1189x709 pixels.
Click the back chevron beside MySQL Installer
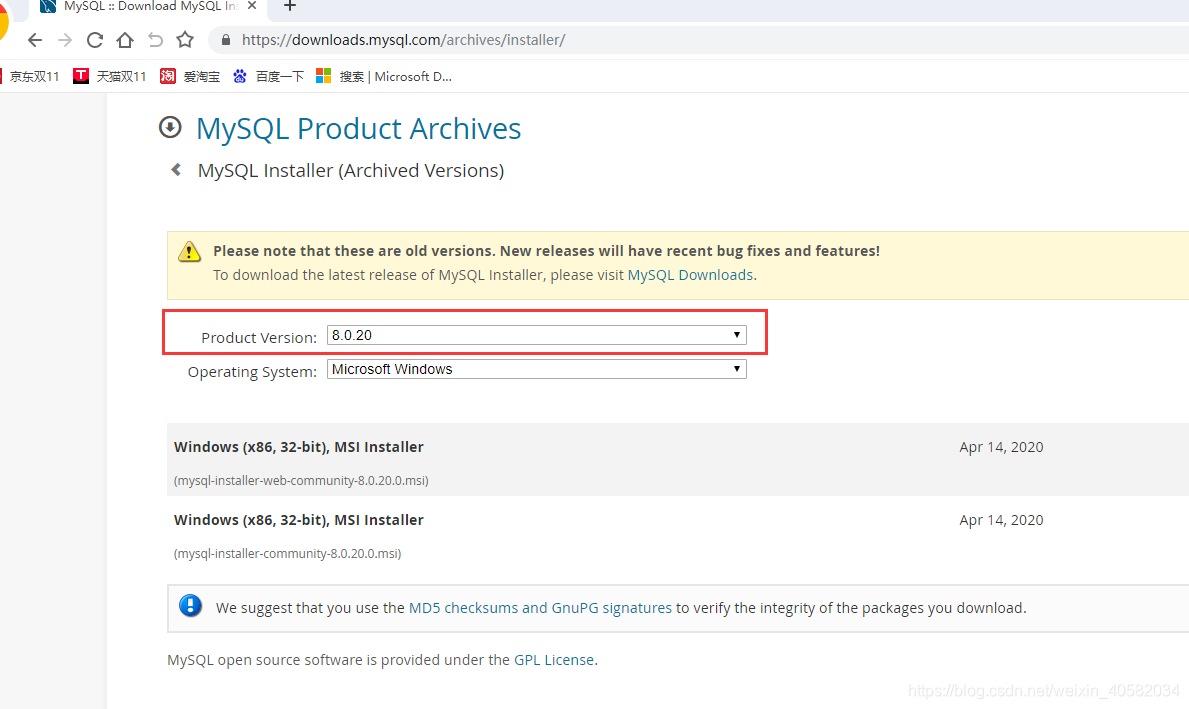point(176,170)
